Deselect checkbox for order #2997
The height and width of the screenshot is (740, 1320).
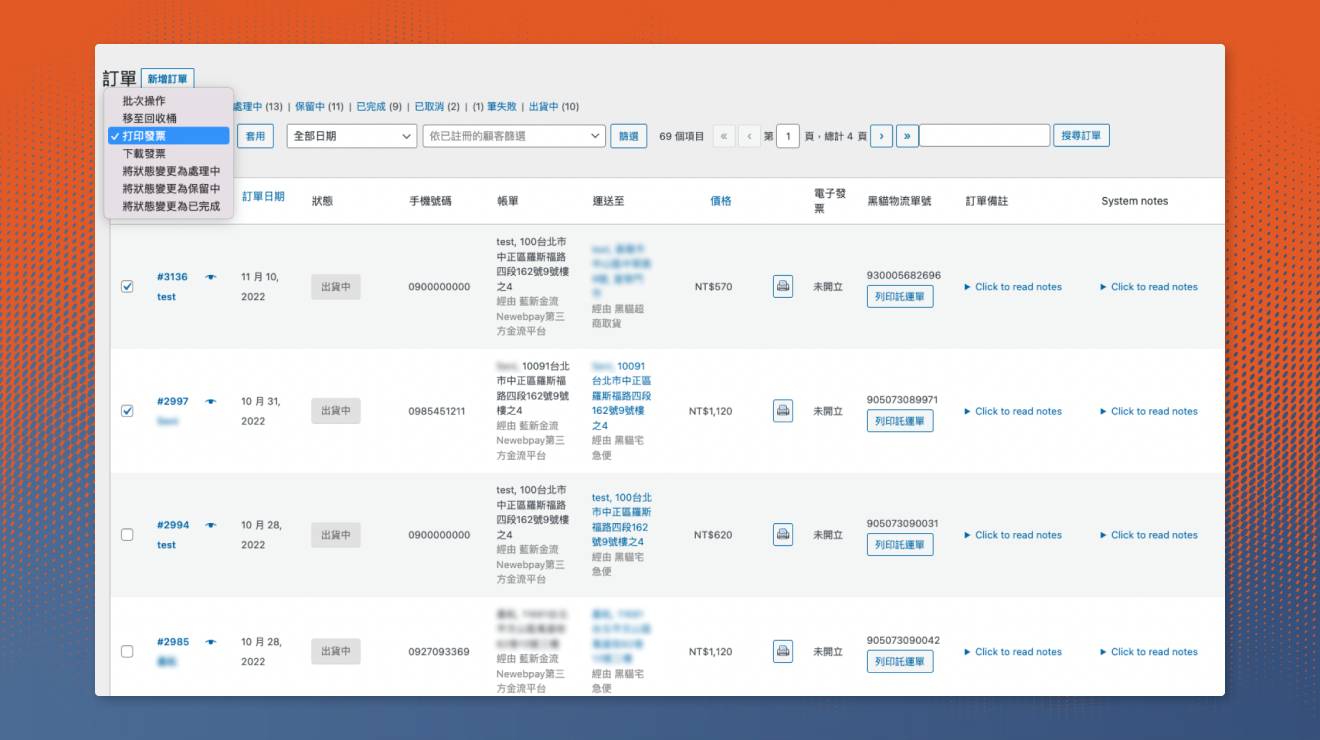pos(127,411)
